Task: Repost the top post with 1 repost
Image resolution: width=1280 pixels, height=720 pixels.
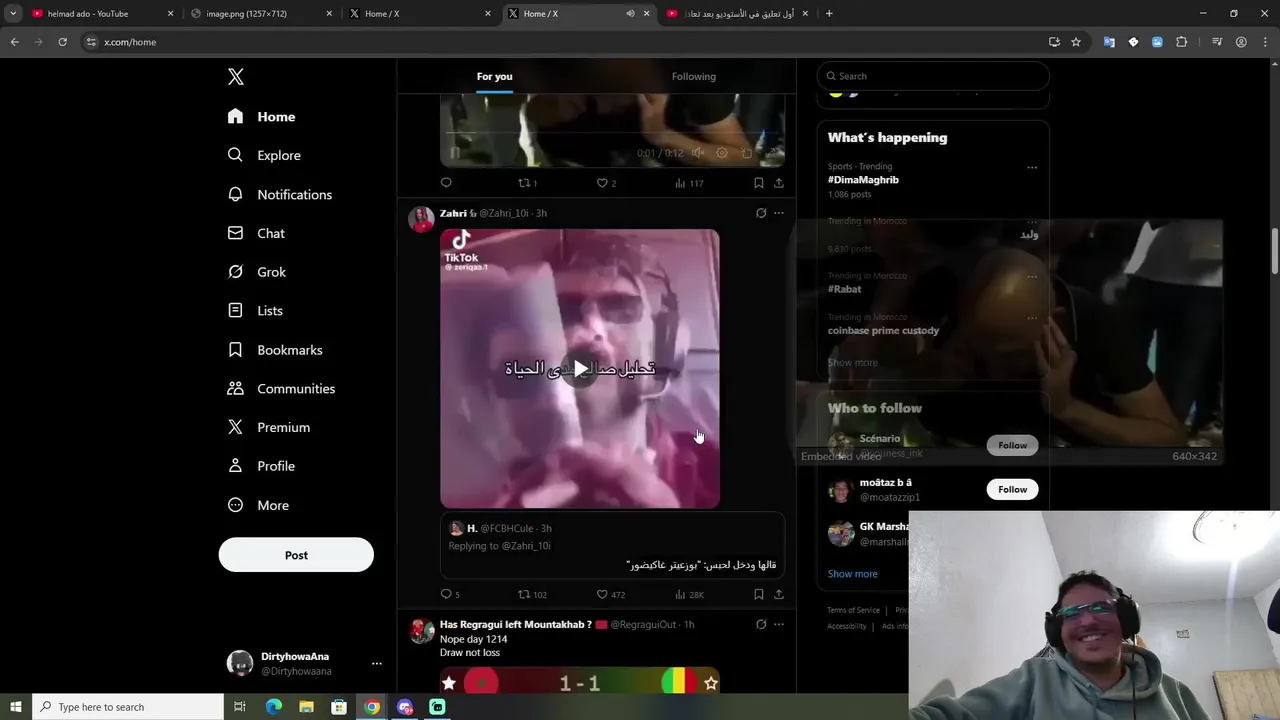Action: [527, 183]
